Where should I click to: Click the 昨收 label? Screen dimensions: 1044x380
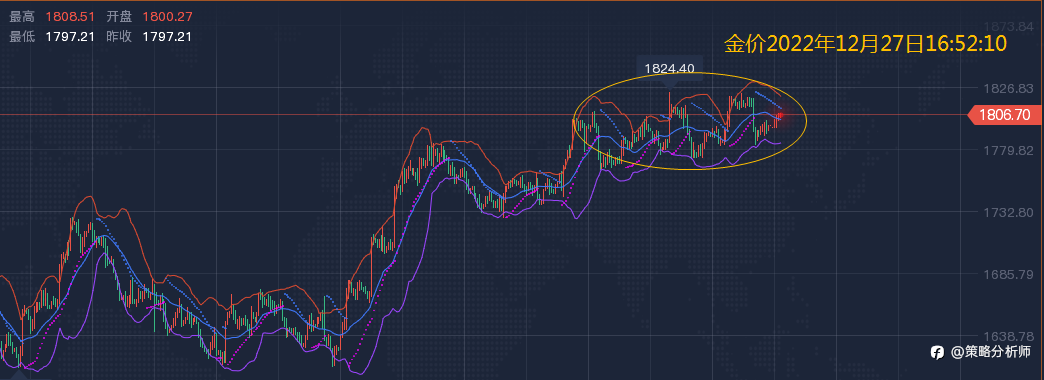pos(119,37)
